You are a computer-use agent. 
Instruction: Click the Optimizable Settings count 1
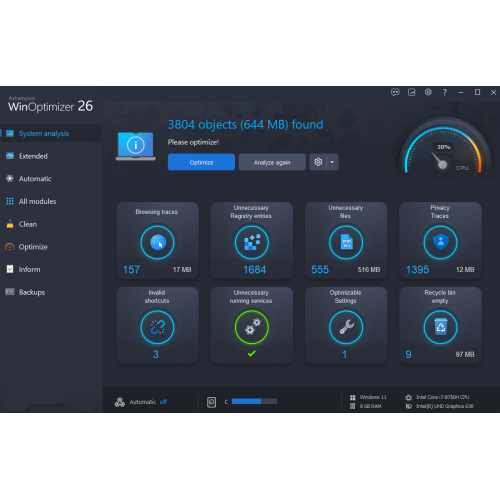pos(345,354)
